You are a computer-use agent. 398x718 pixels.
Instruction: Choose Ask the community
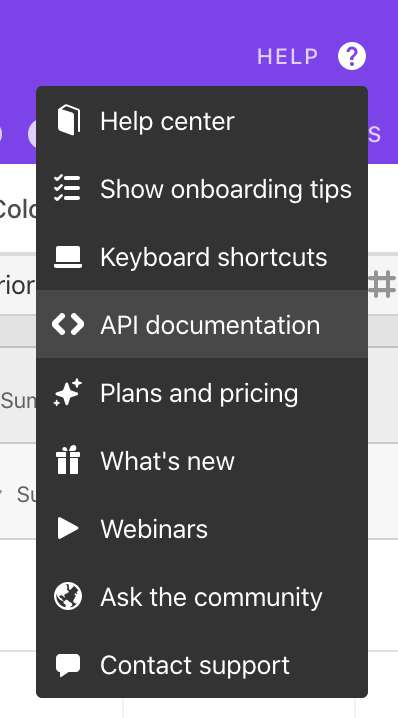click(202, 596)
